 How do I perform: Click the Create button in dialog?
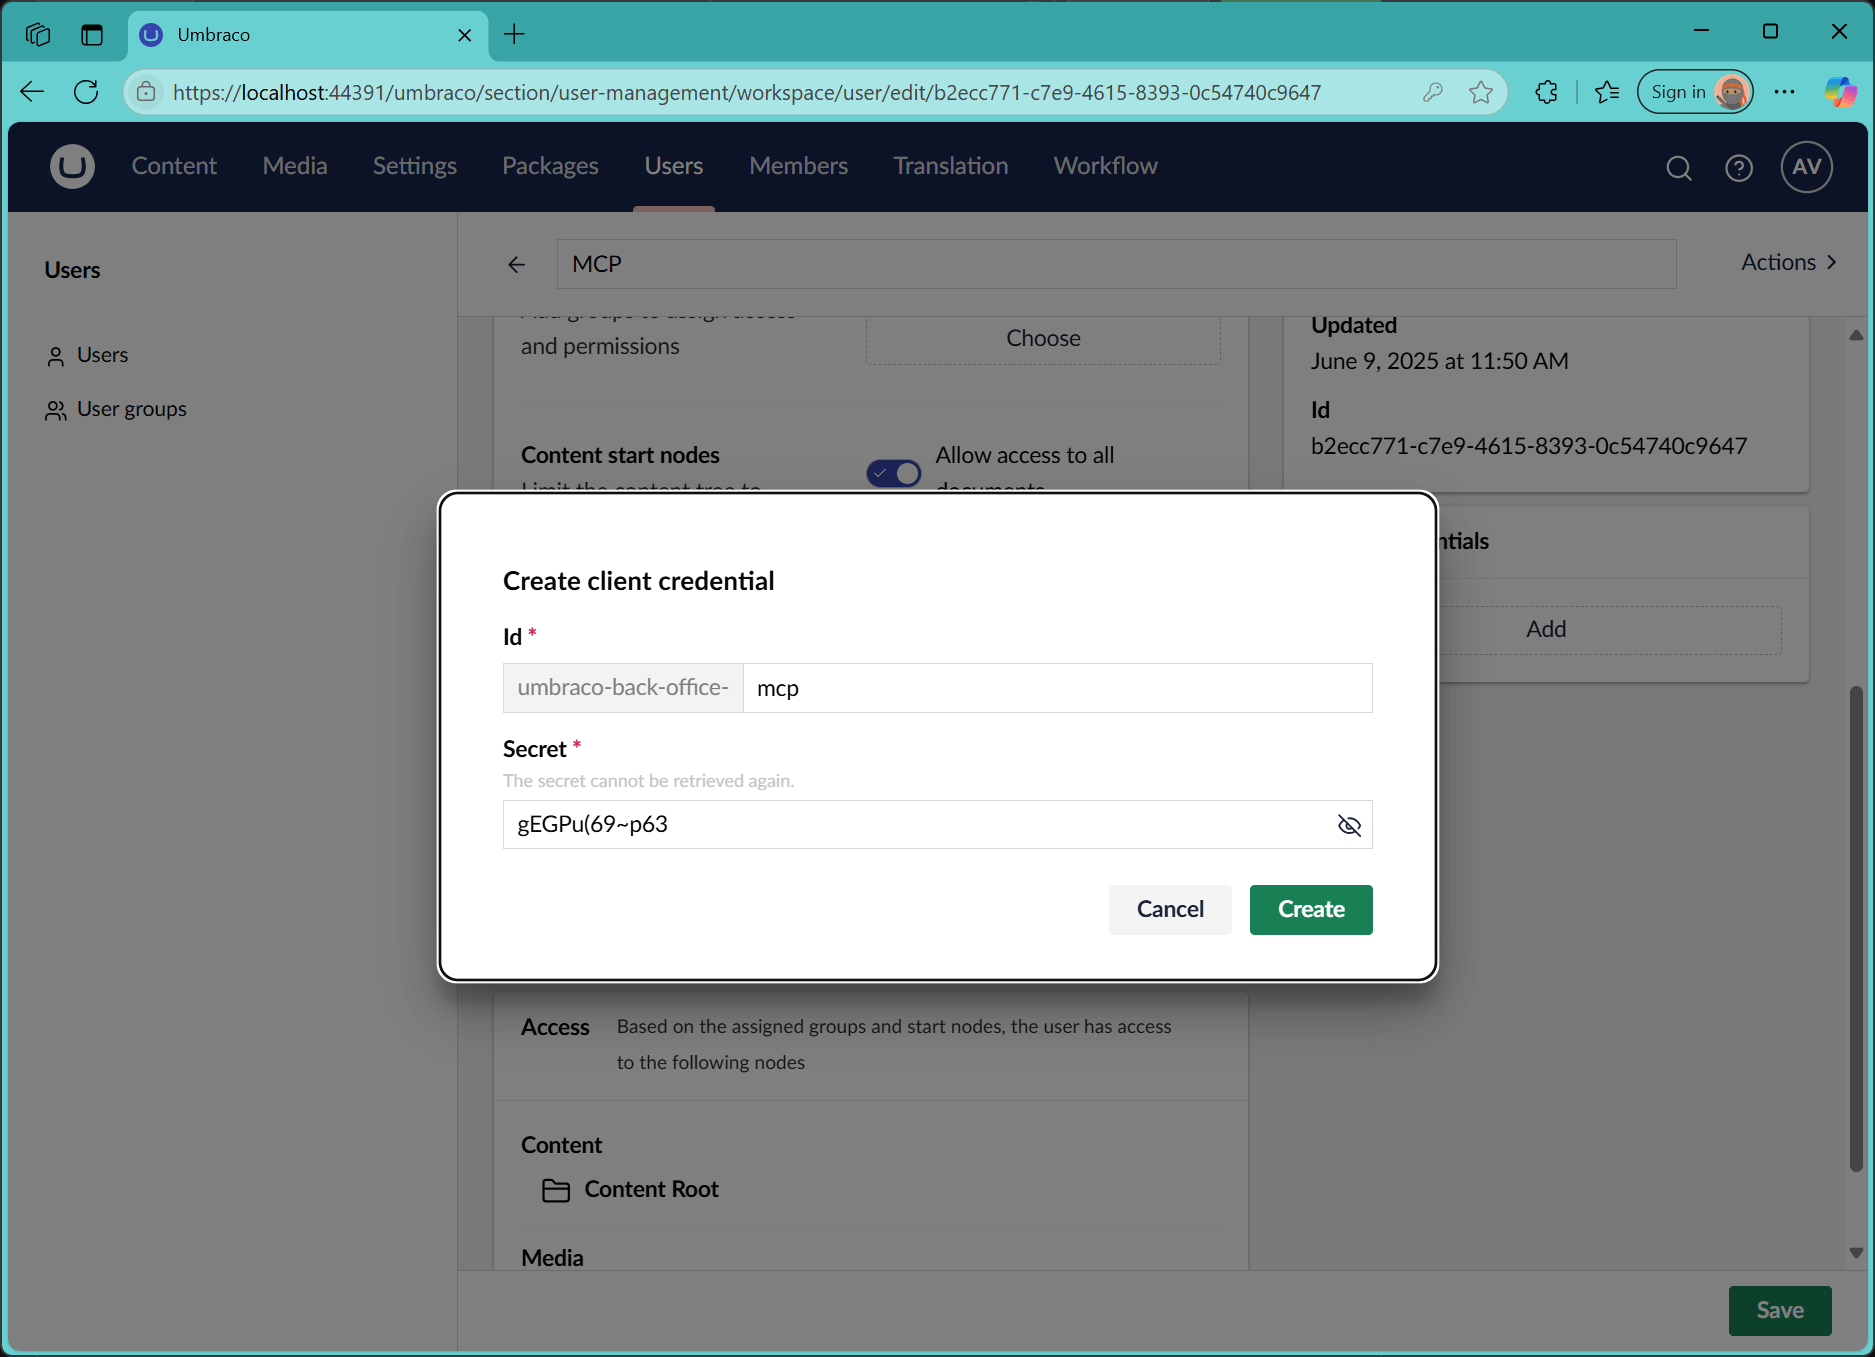(1311, 910)
